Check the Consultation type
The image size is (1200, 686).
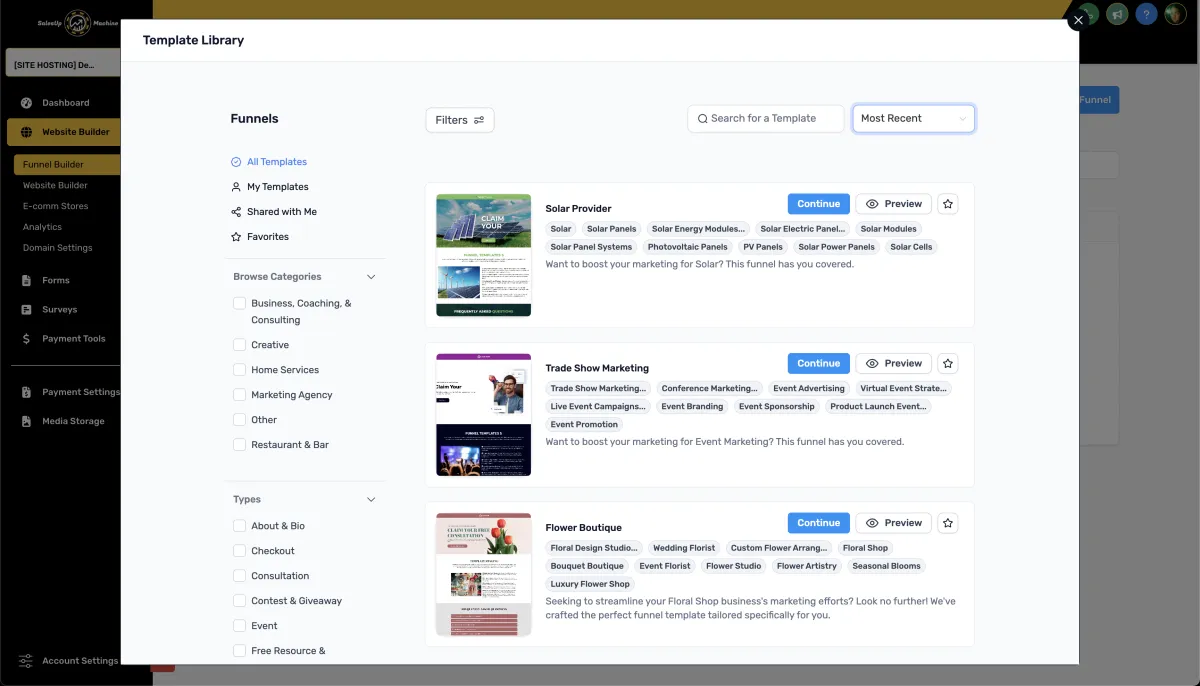coord(239,576)
